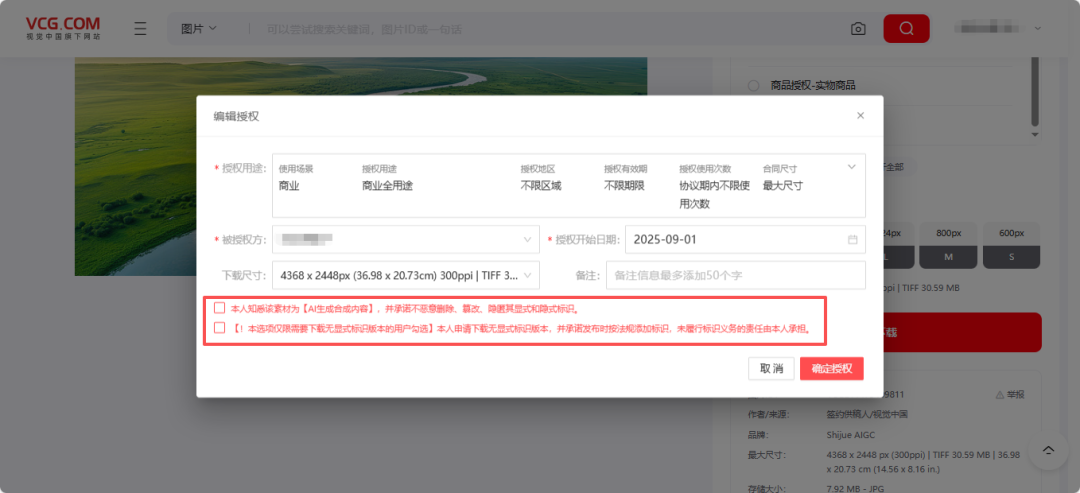Open the user account dropdown arrow
The width and height of the screenshot is (1080, 493).
(1037, 29)
